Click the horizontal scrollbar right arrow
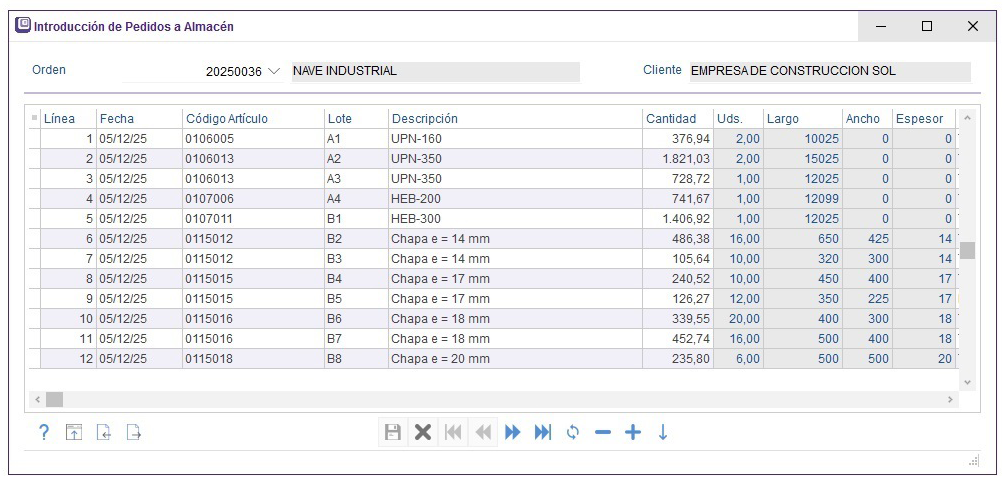The image size is (1006, 485). (951, 400)
